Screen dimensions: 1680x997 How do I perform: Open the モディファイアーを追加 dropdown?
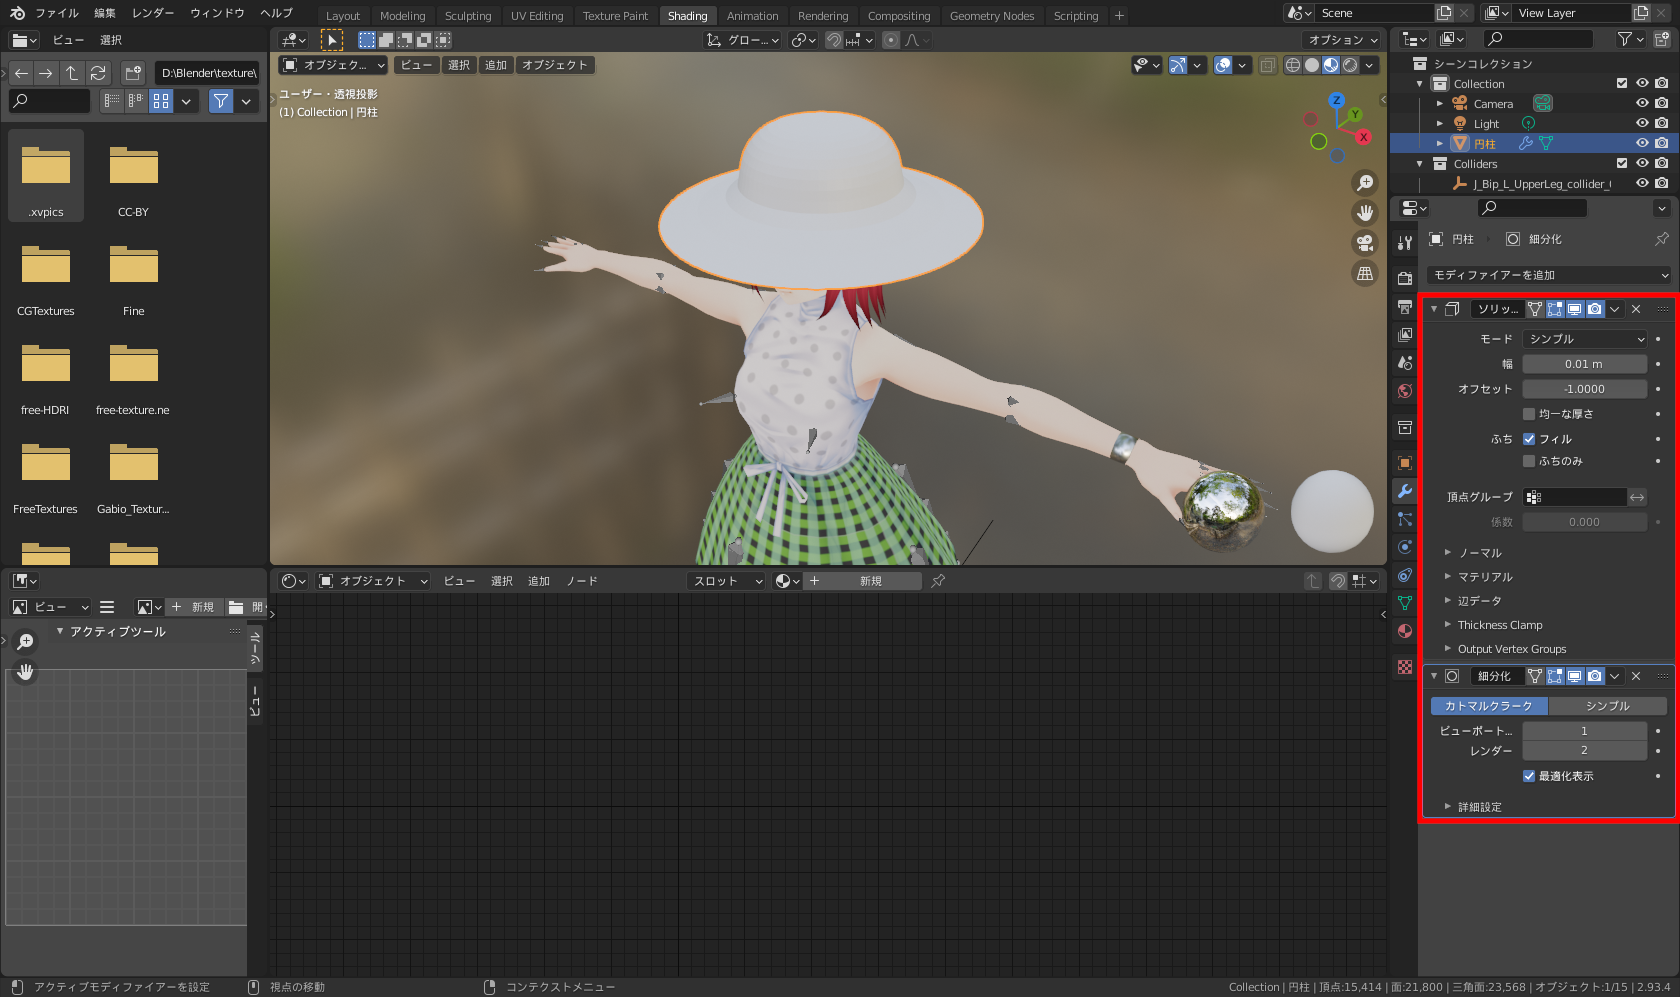click(1549, 275)
